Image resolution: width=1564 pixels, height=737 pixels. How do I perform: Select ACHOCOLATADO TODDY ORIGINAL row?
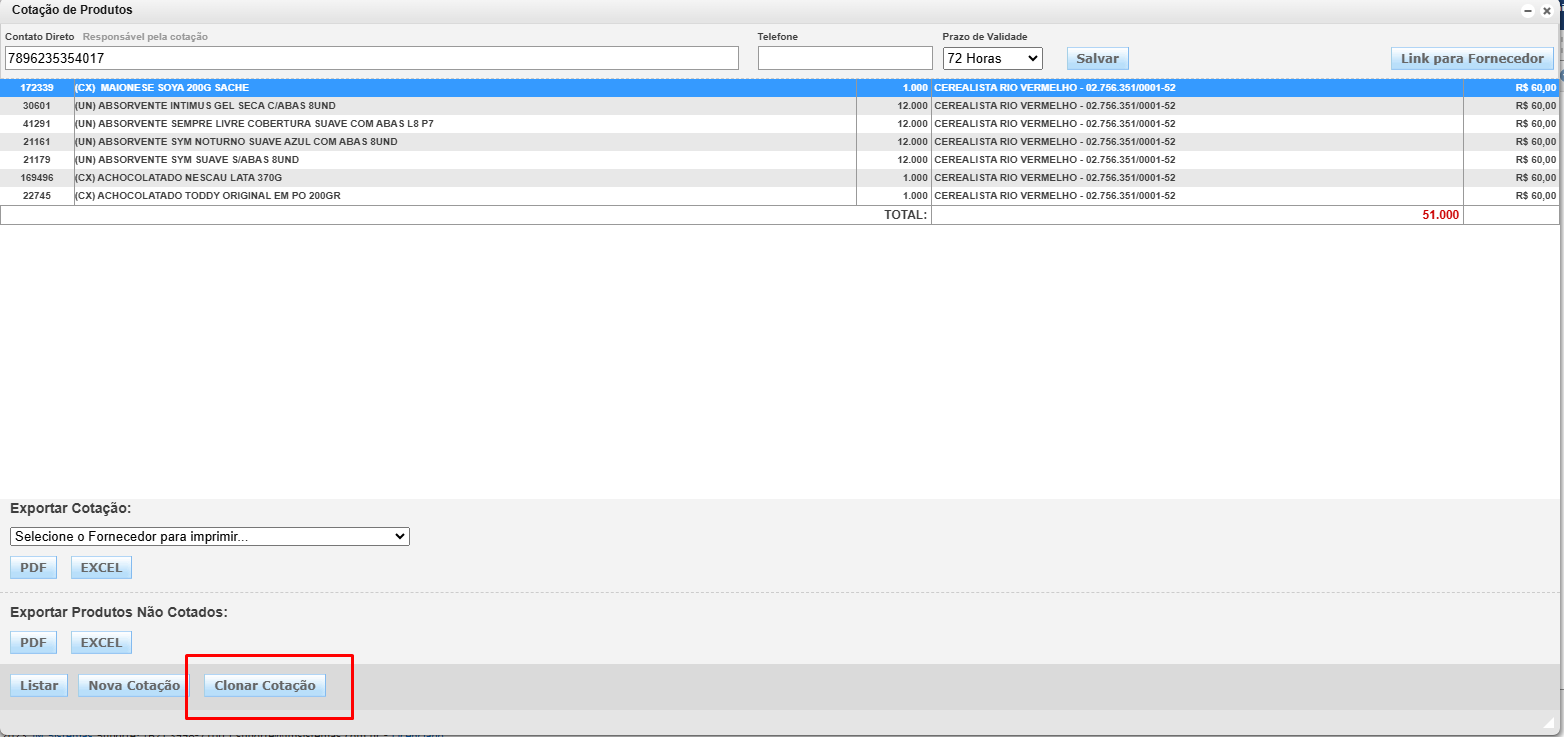[x=400, y=196]
